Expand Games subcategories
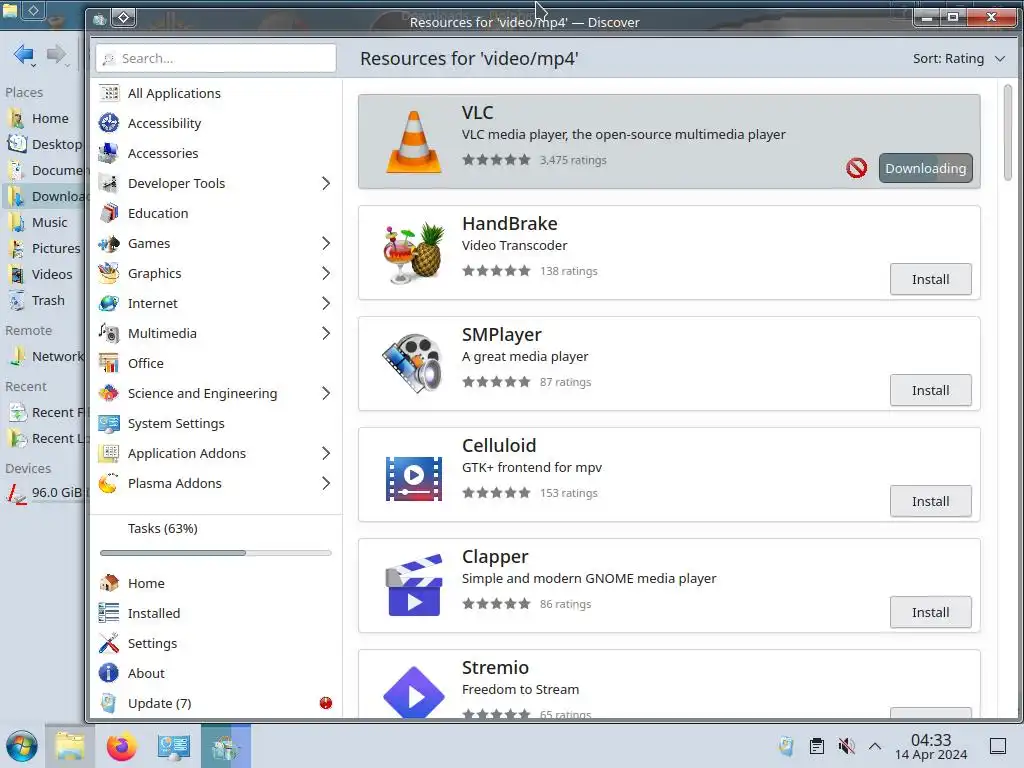Screen dimensions: 1024x768 (x=326, y=244)
